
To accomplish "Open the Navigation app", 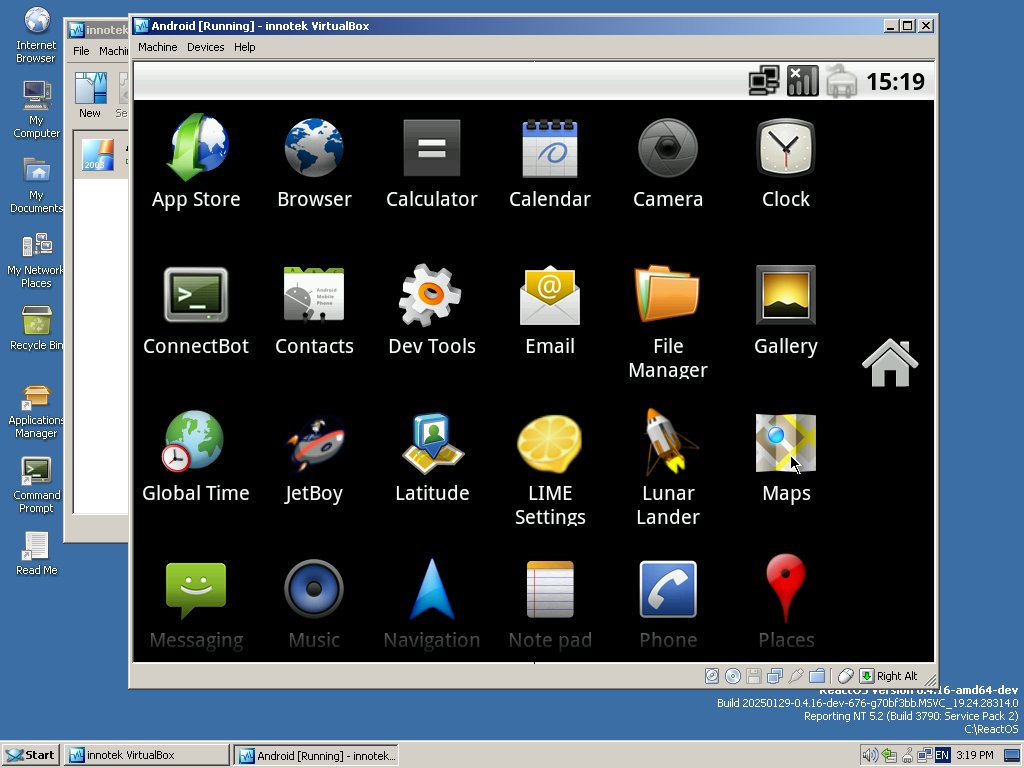I will tap(432, 603).
